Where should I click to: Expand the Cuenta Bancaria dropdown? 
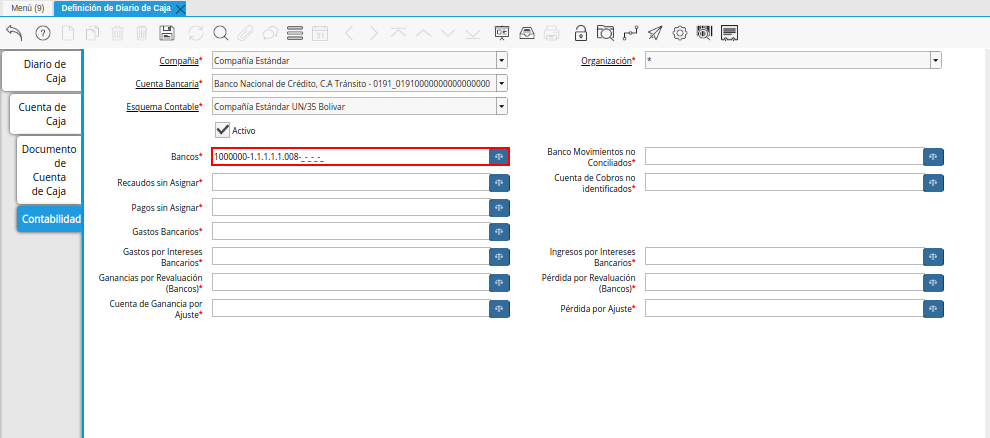[501, 83]
